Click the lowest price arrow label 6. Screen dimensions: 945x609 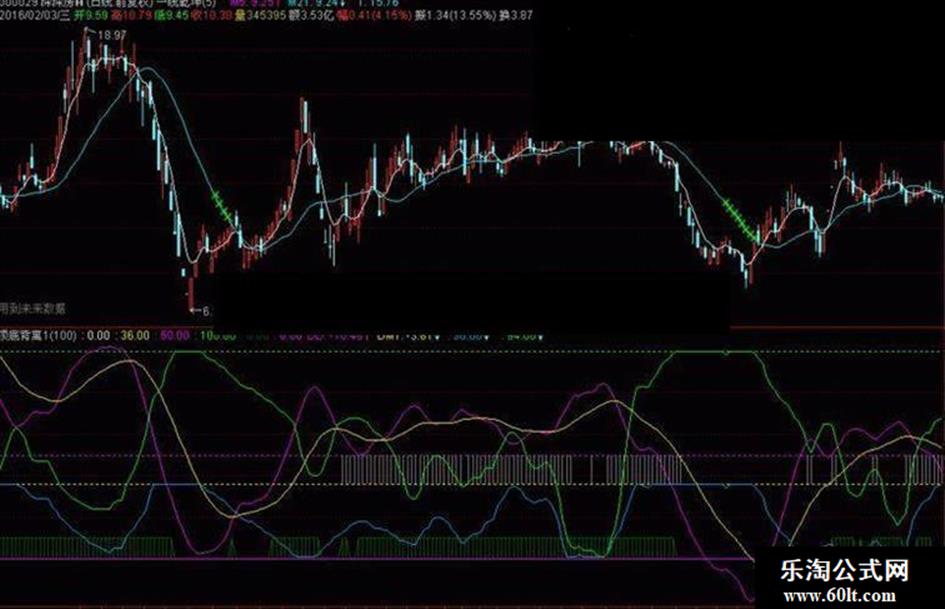(201, 311)
